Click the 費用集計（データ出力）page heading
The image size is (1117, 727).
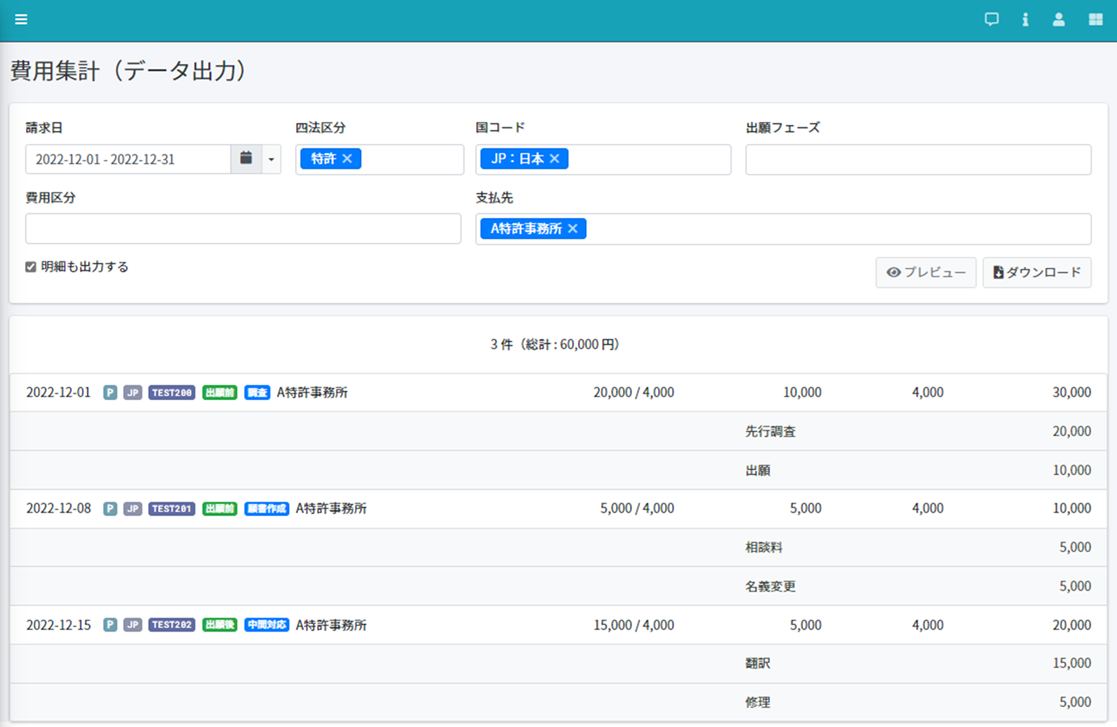tap(129, 71)
